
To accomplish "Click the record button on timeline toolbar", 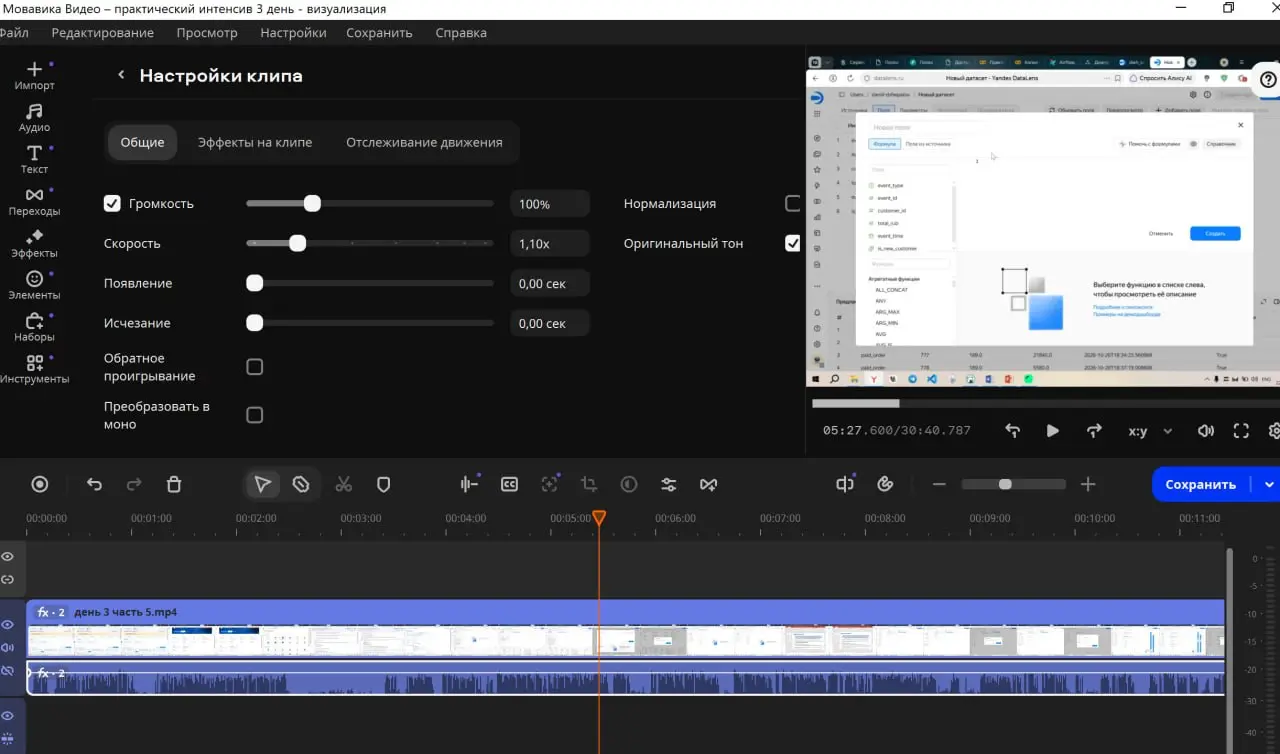I will [x=40, y=484].
